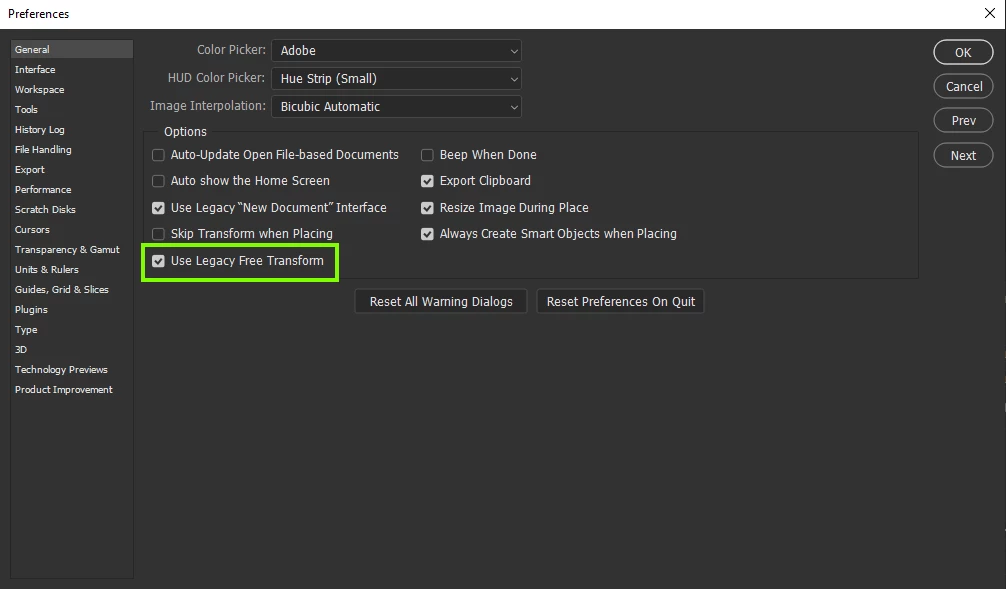
Task: Uncheck Always Create Smart Objects when Placing
Action: click(x=427, y=234)
